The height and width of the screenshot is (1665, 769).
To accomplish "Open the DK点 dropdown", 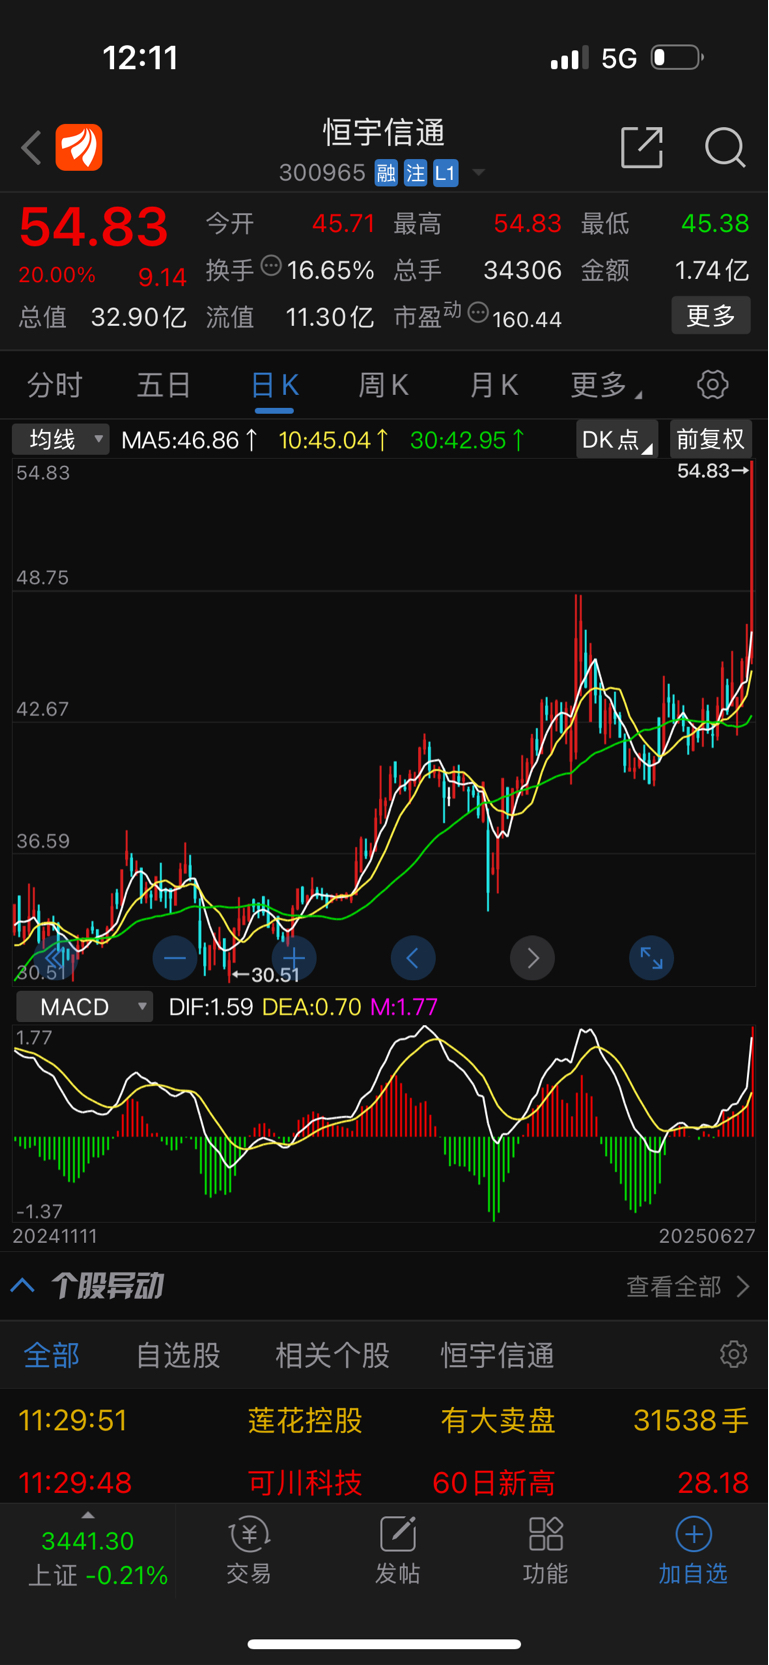I will point(617,440).
